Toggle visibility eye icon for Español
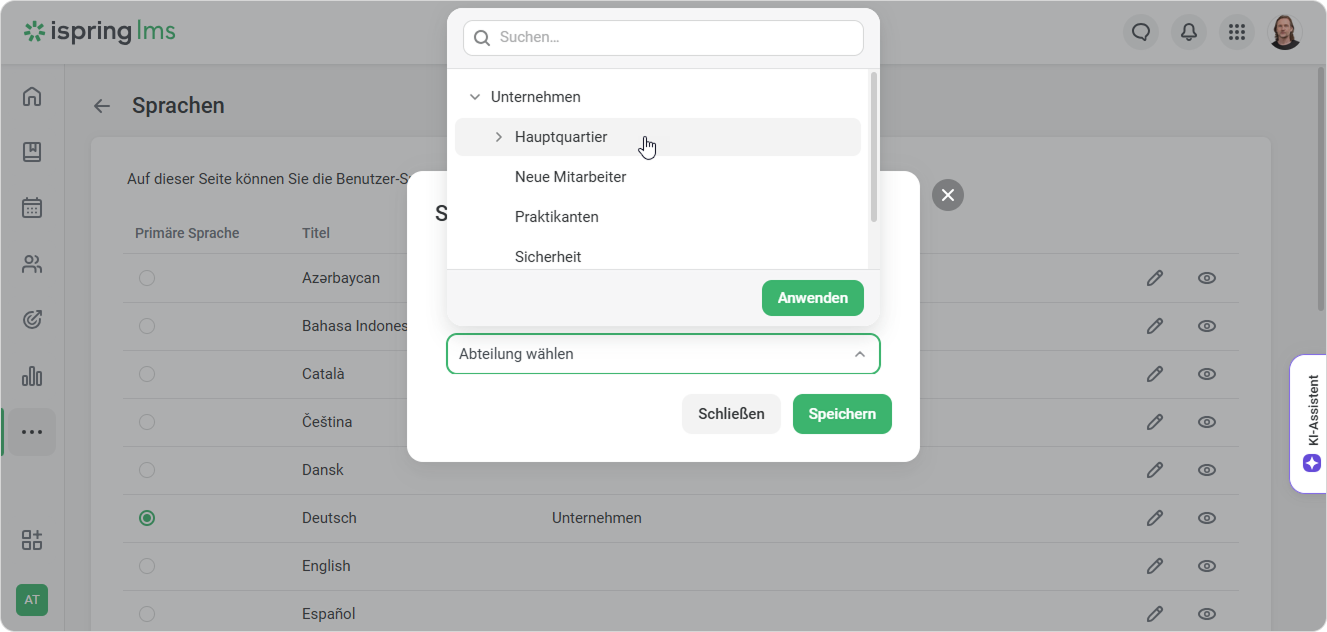 tap(1206, 614)
